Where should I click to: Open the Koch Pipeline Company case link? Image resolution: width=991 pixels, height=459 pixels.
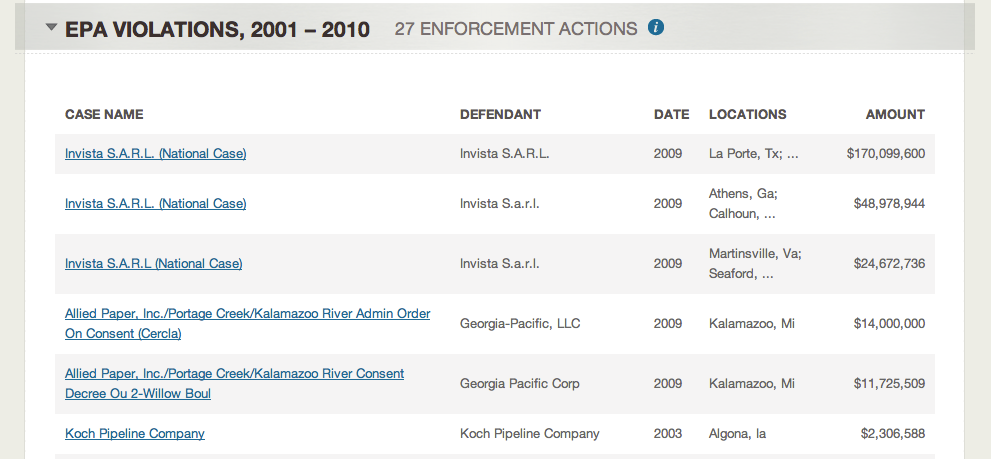pyautogui.click(x=135, y=434)
